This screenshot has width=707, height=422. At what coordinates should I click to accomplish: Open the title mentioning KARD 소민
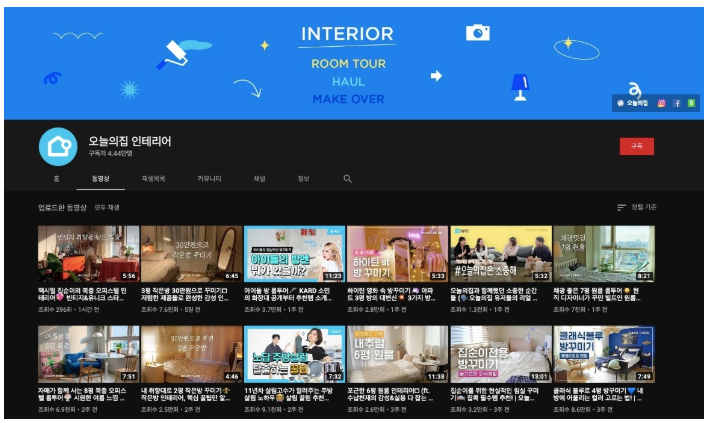click(288, 294)
